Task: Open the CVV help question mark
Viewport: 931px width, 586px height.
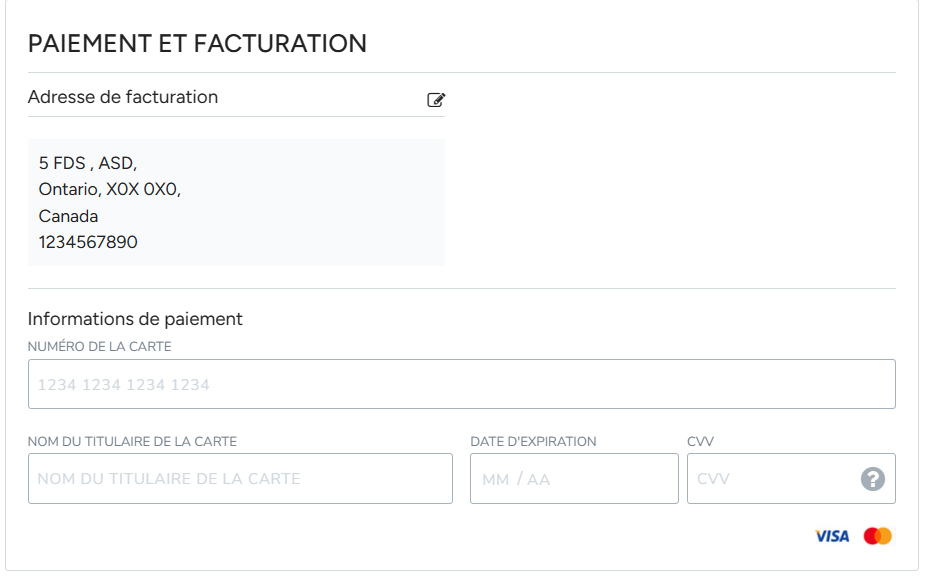Action: point(873,479)
